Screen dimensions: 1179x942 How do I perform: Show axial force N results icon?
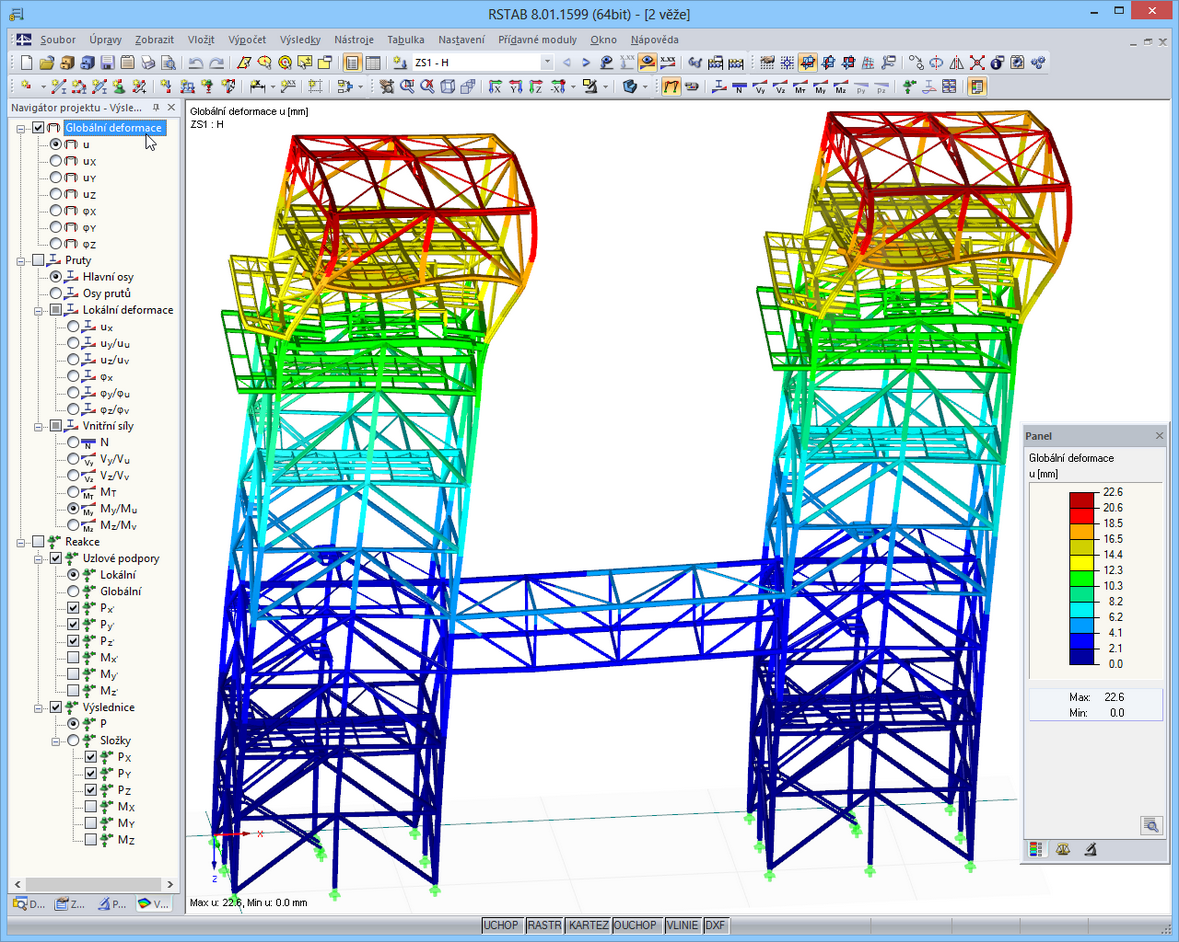(739, 87)
